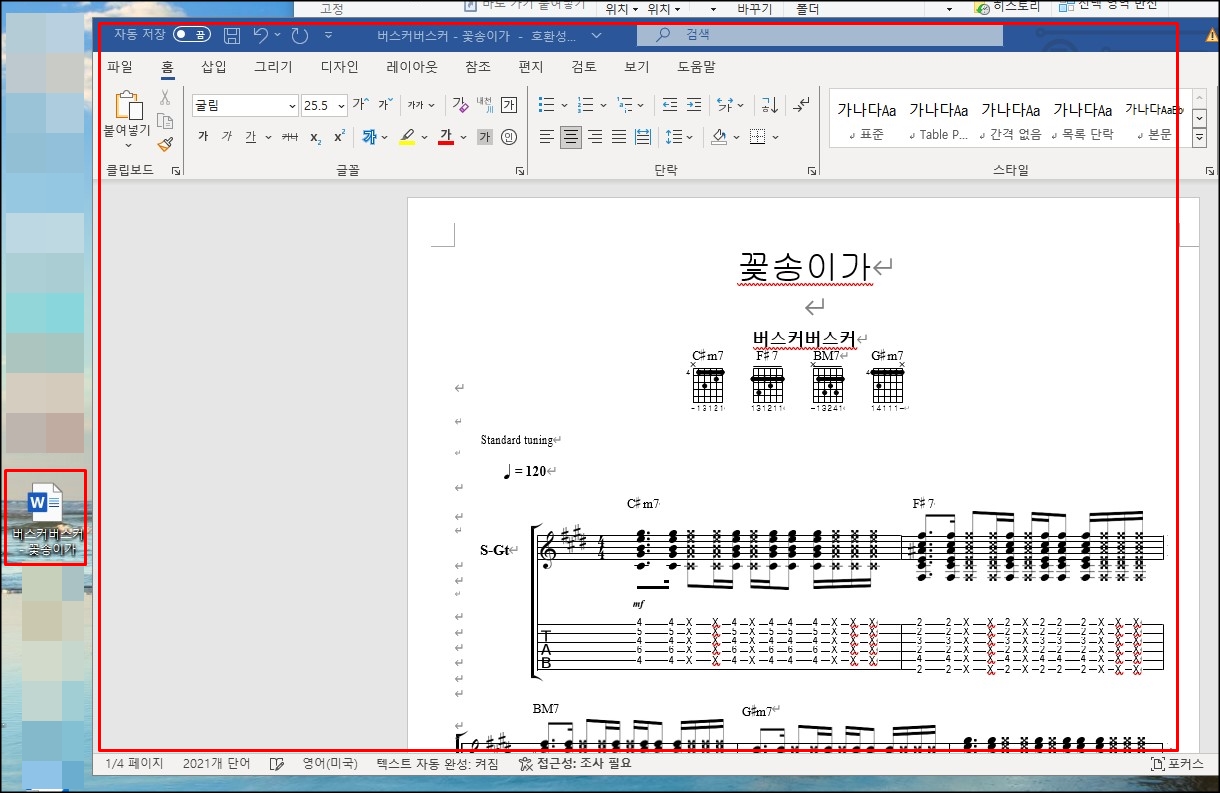This screenshot has width=1220, height=793.
Task: Toggle AutoSave switch
Action: (192, 35)
